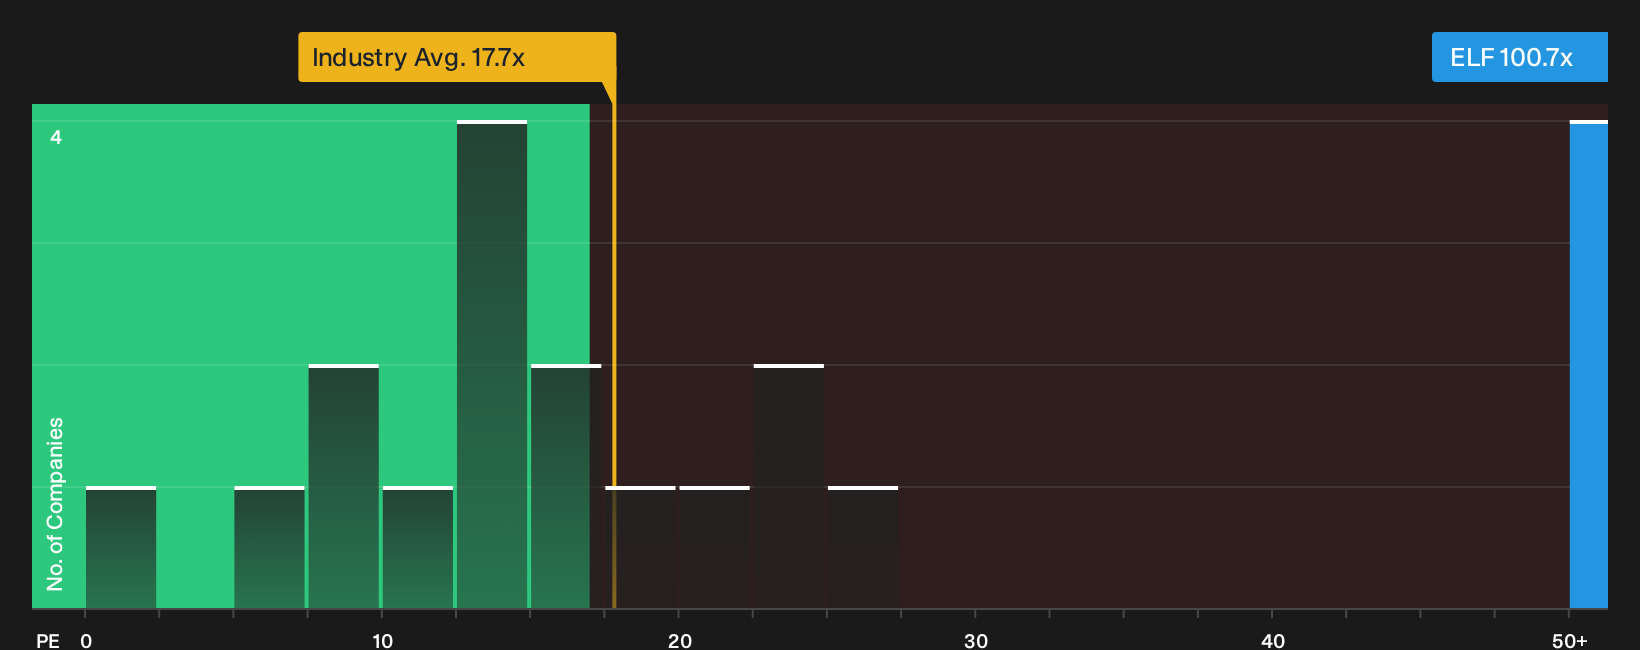Click the bar between PE 5 and 7.5
This screenshot has width=1640, height=650.
(x=269, y=547)
